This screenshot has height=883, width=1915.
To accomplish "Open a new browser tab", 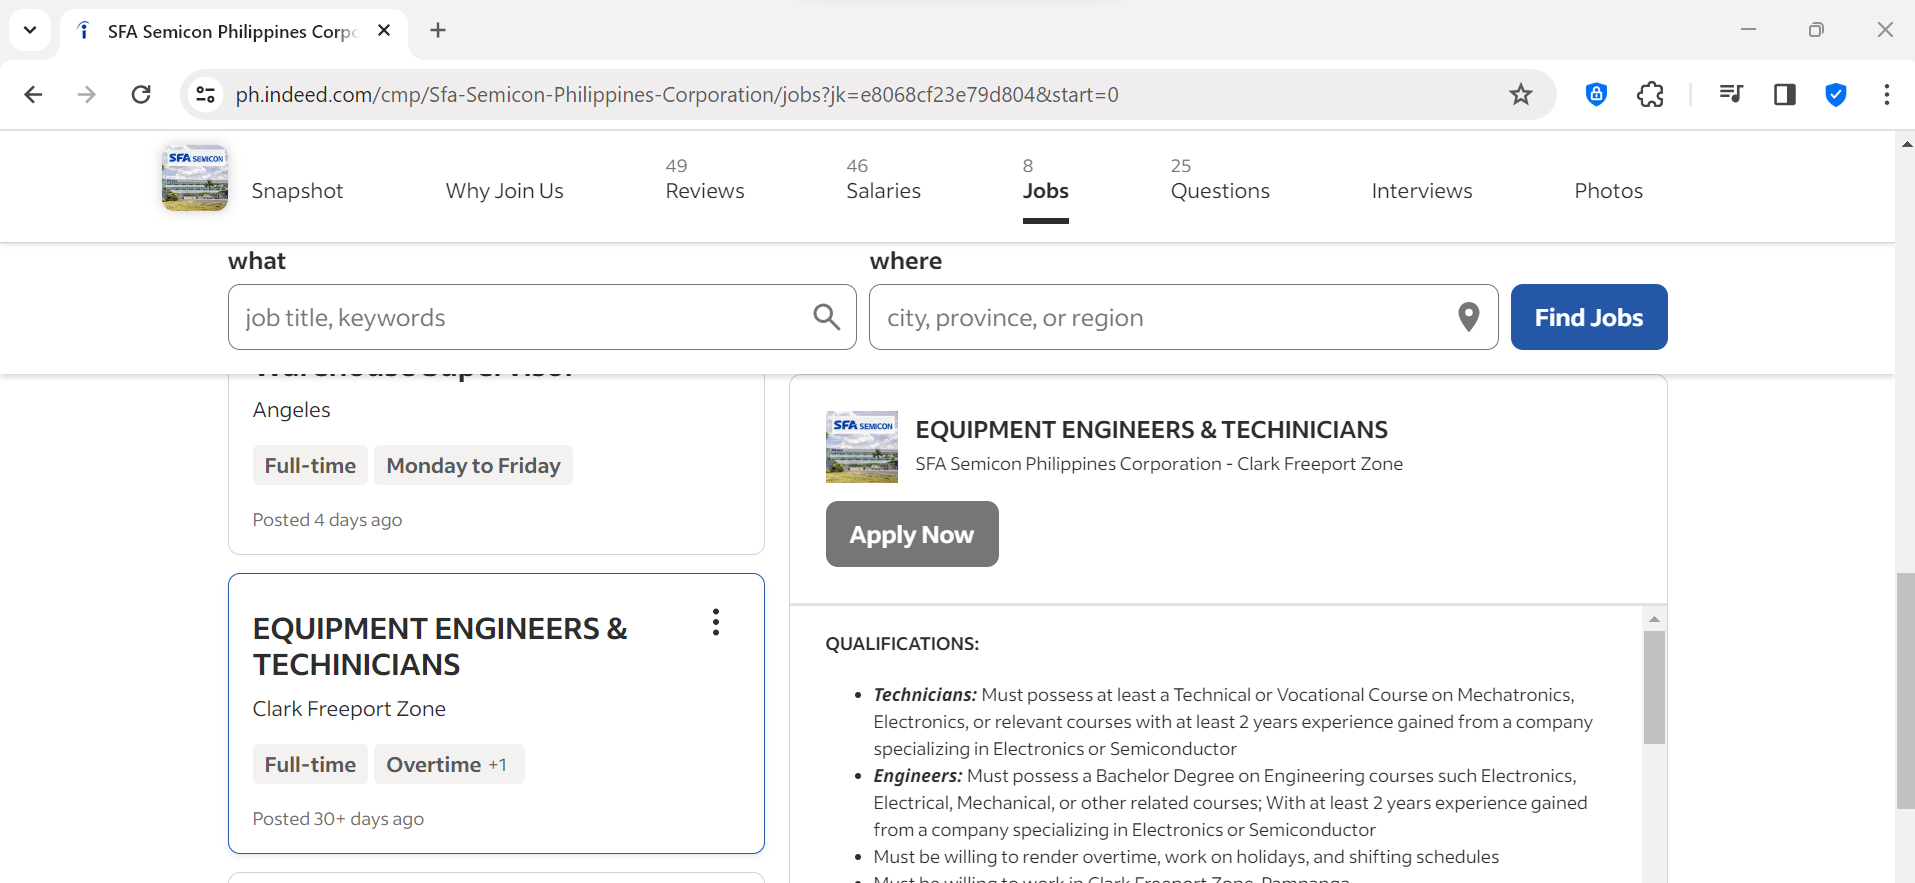I will coord(438,30).
